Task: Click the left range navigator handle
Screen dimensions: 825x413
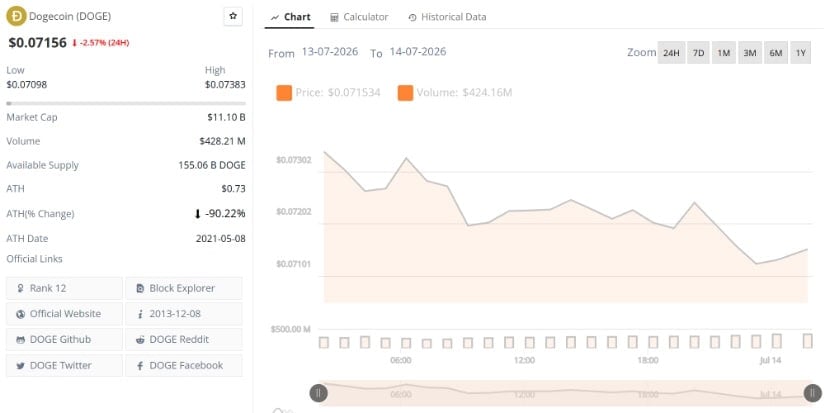Action: (x=318, y=392)
